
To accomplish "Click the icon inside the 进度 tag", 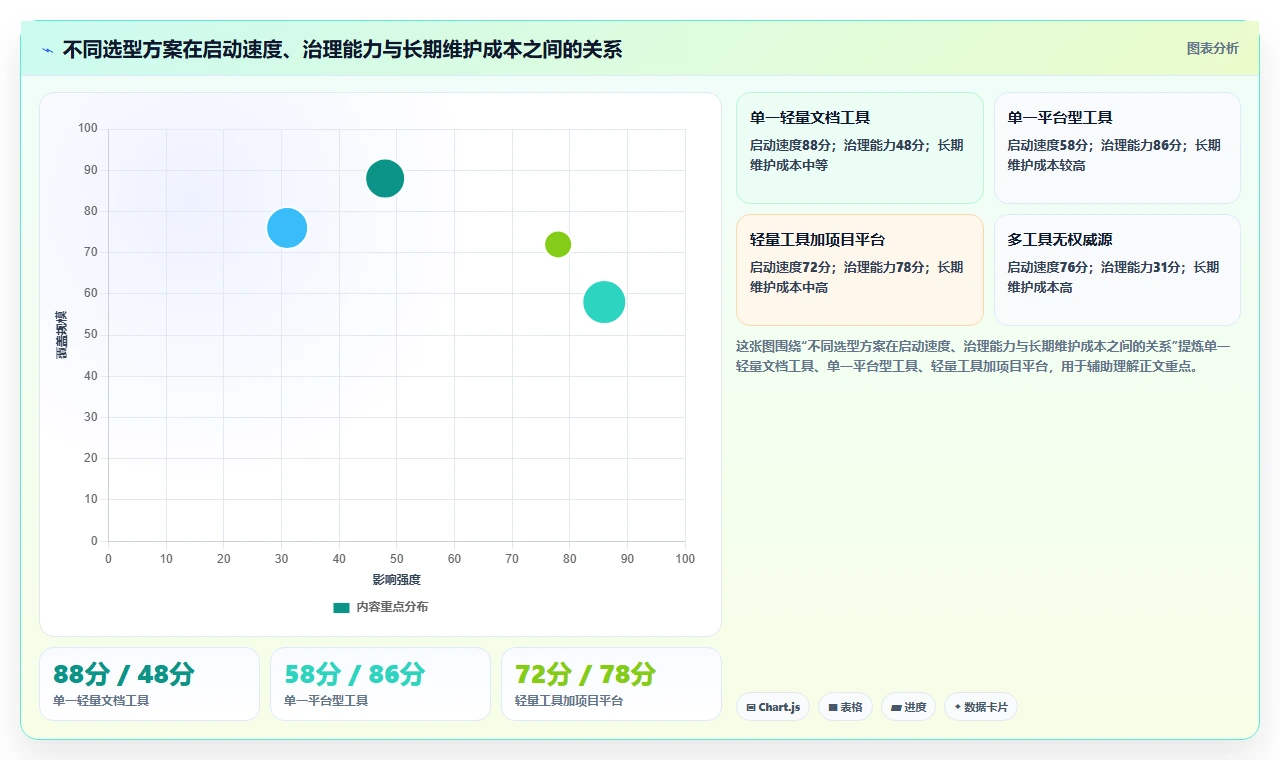I will (895, 708).
